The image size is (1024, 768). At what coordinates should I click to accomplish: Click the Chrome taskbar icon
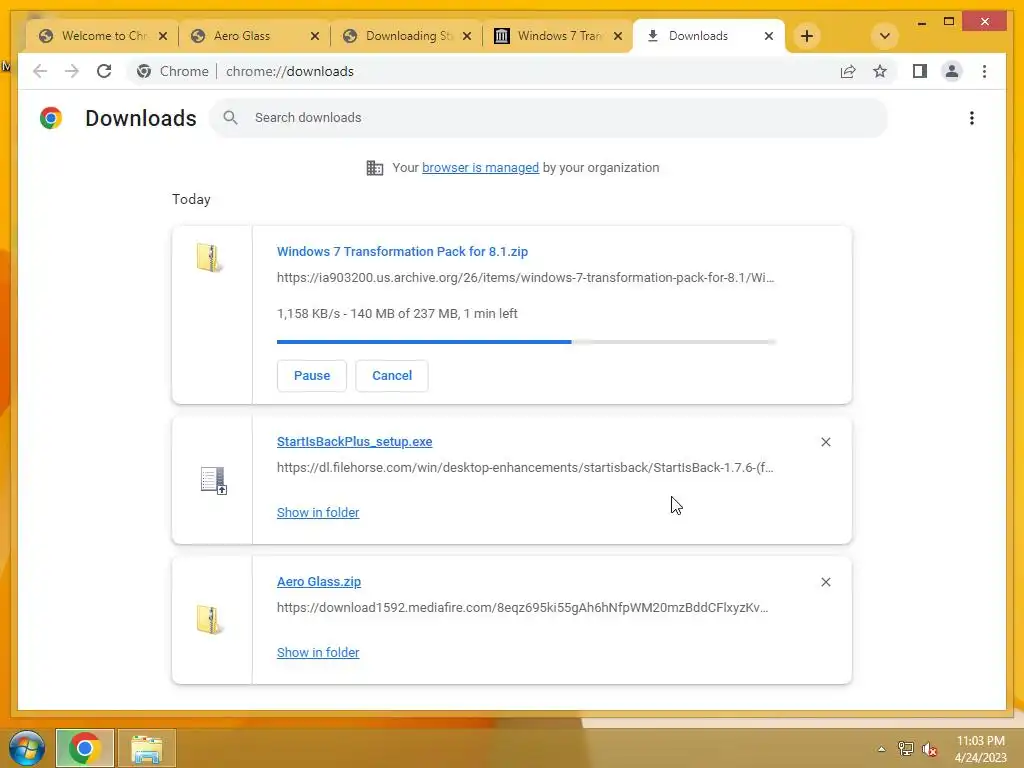[85, 748]
